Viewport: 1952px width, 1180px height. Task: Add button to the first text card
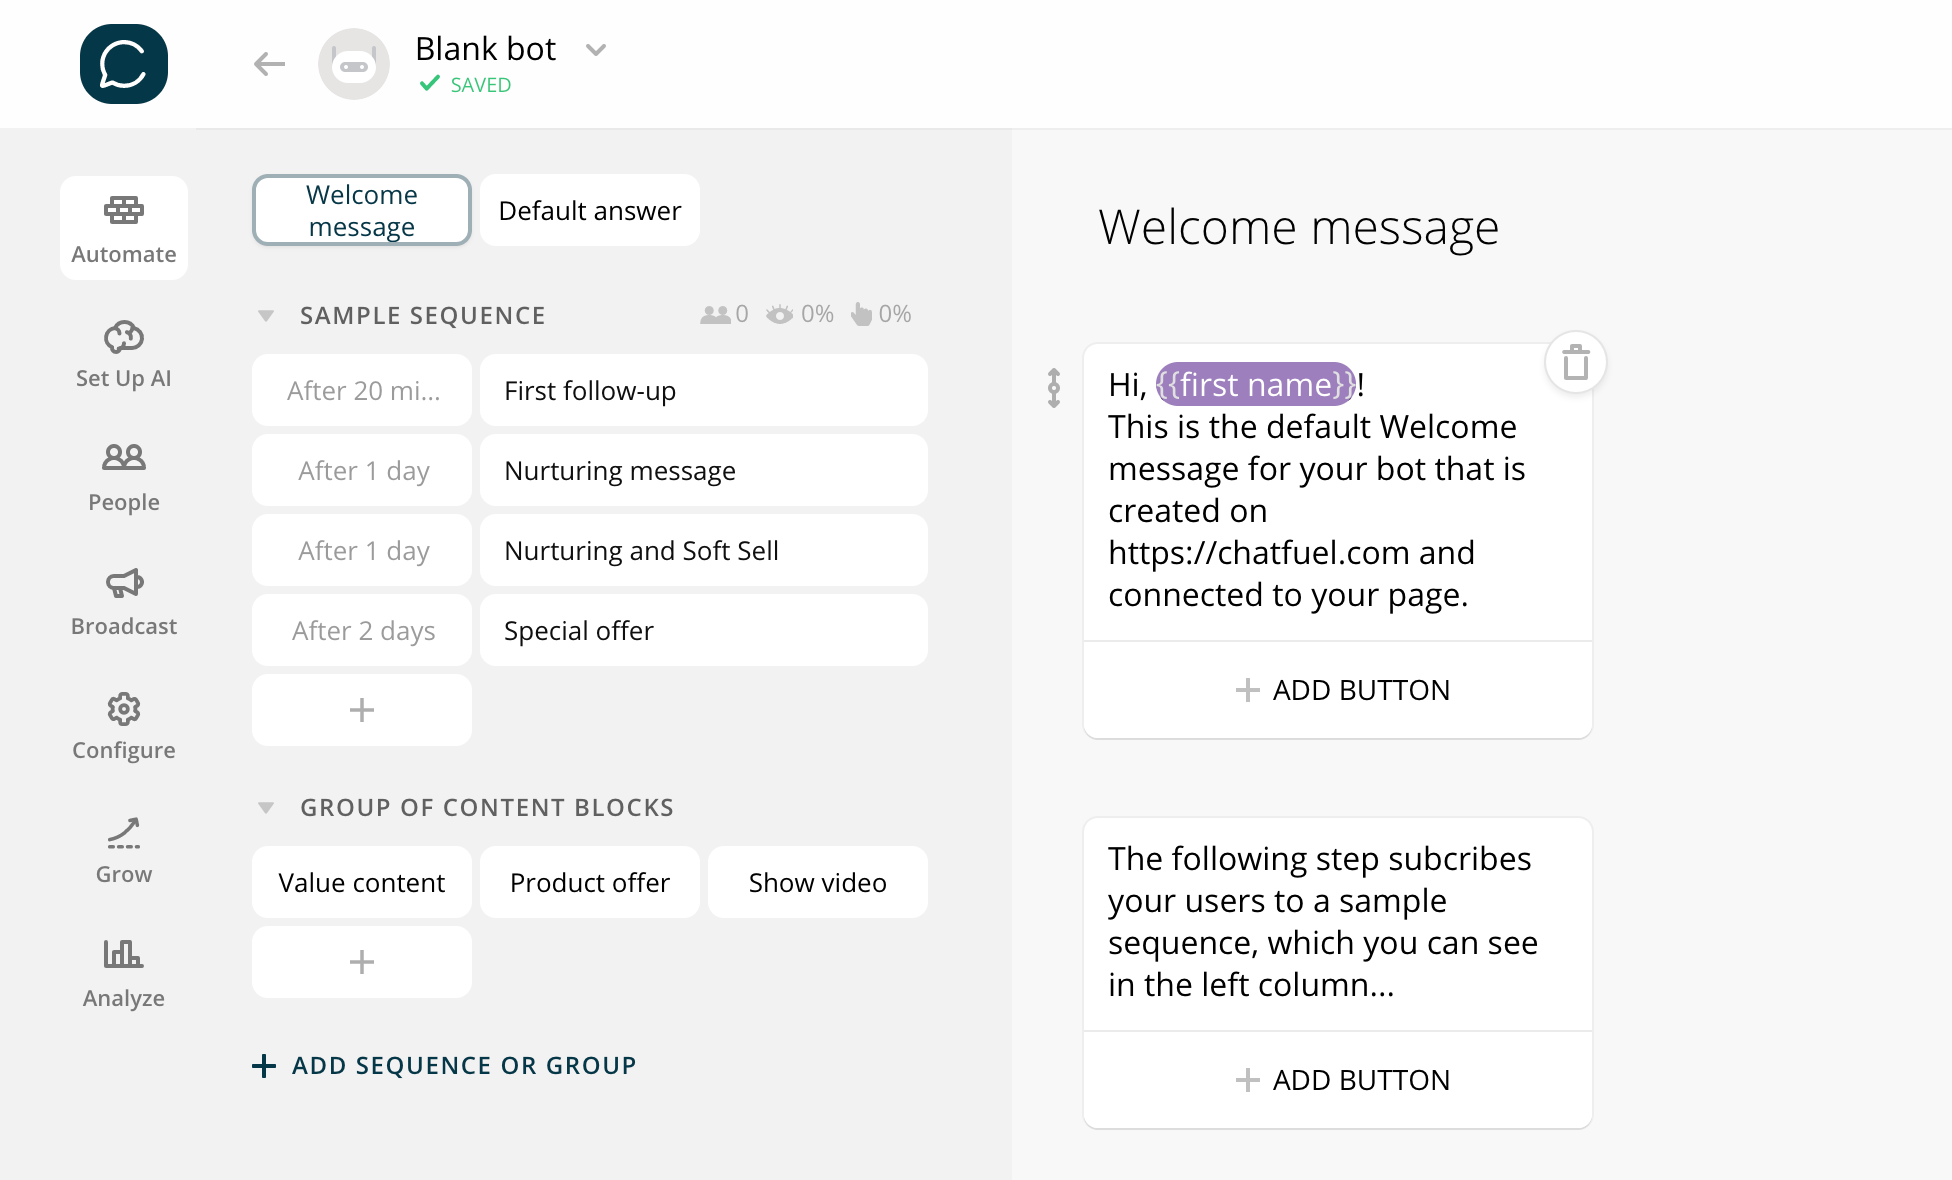tap(1338, 690)
